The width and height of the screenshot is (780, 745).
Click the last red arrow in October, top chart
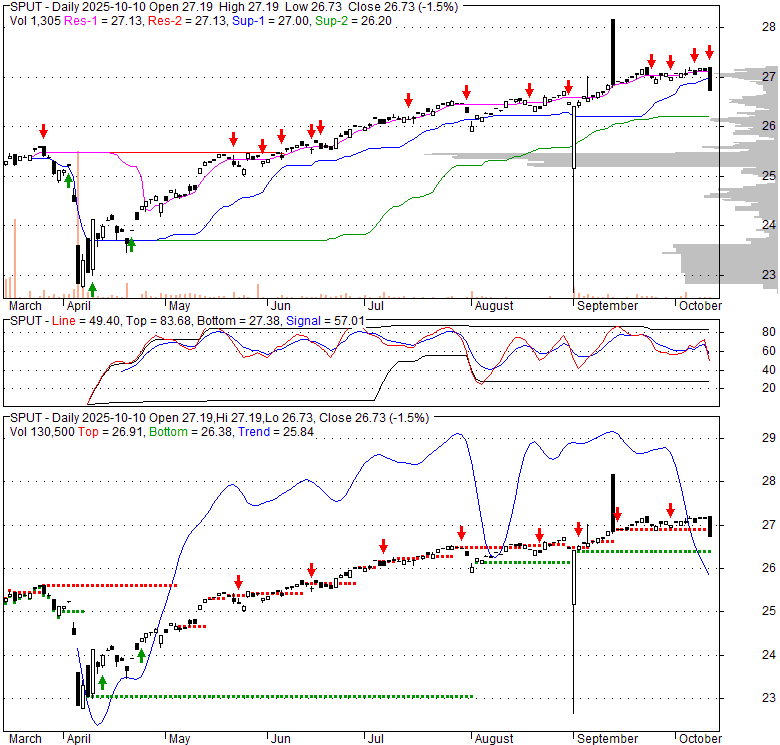(709, 52)
